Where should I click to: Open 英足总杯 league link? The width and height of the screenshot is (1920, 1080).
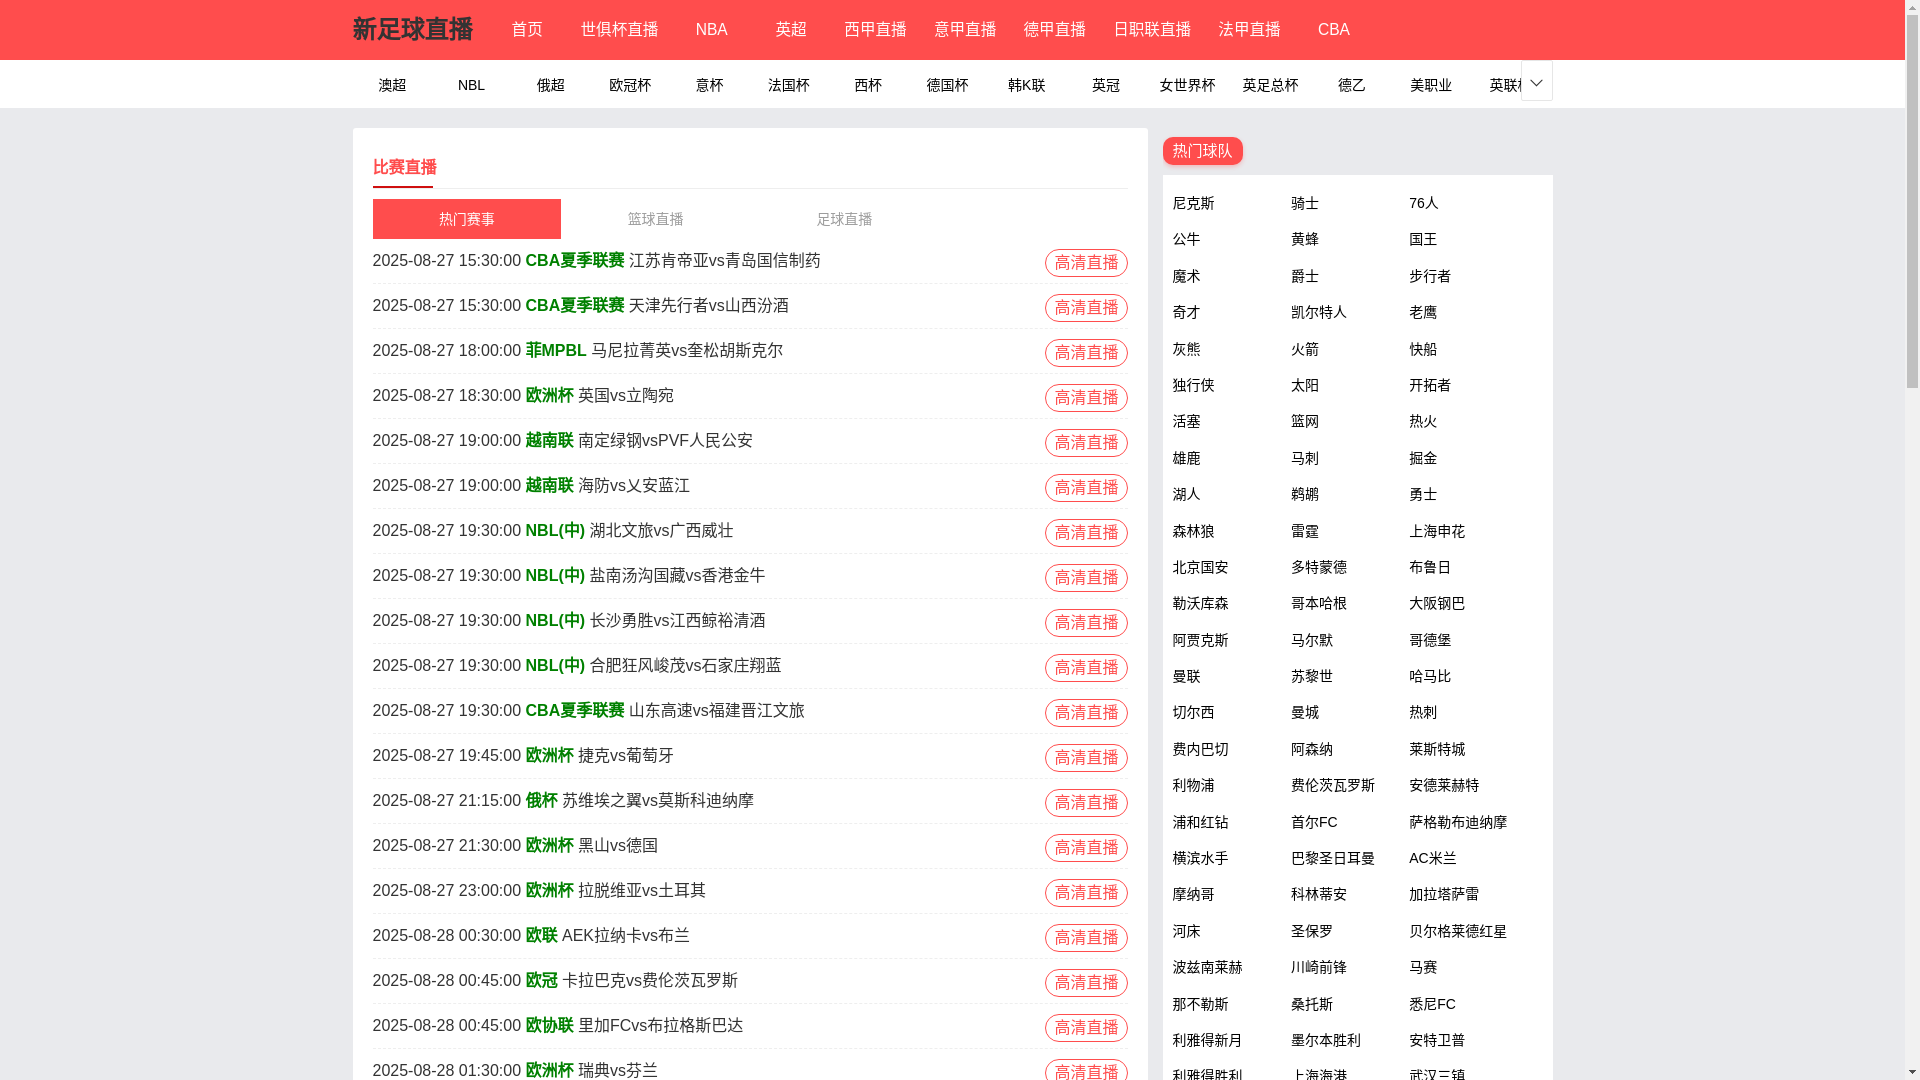tap(1270, 85)
